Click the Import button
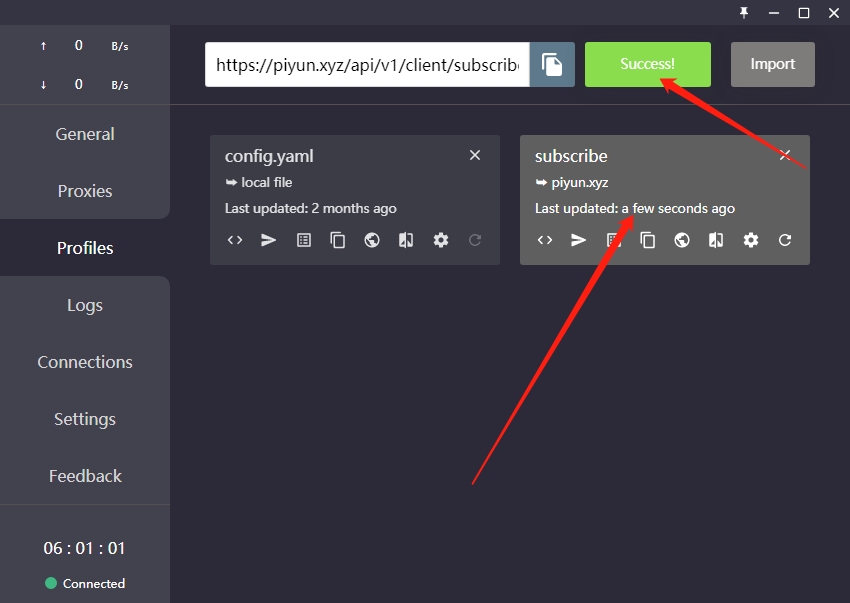The height and width of the screenshot is (603, 850). 772,64
